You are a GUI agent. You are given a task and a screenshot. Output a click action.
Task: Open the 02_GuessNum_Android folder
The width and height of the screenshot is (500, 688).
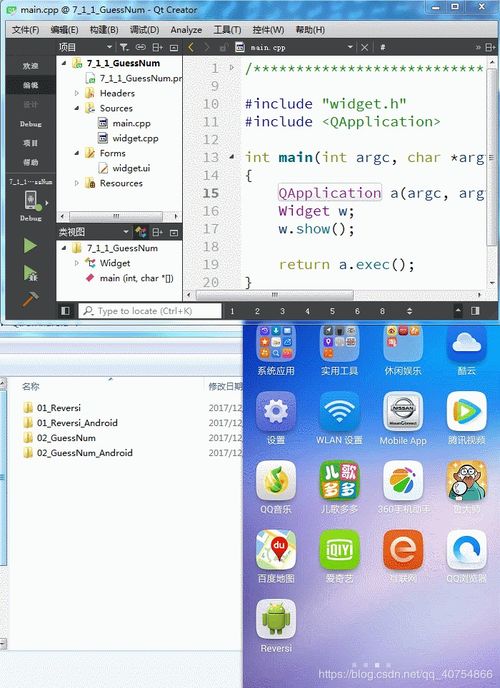pyautogui.click(x=85, y=453)
